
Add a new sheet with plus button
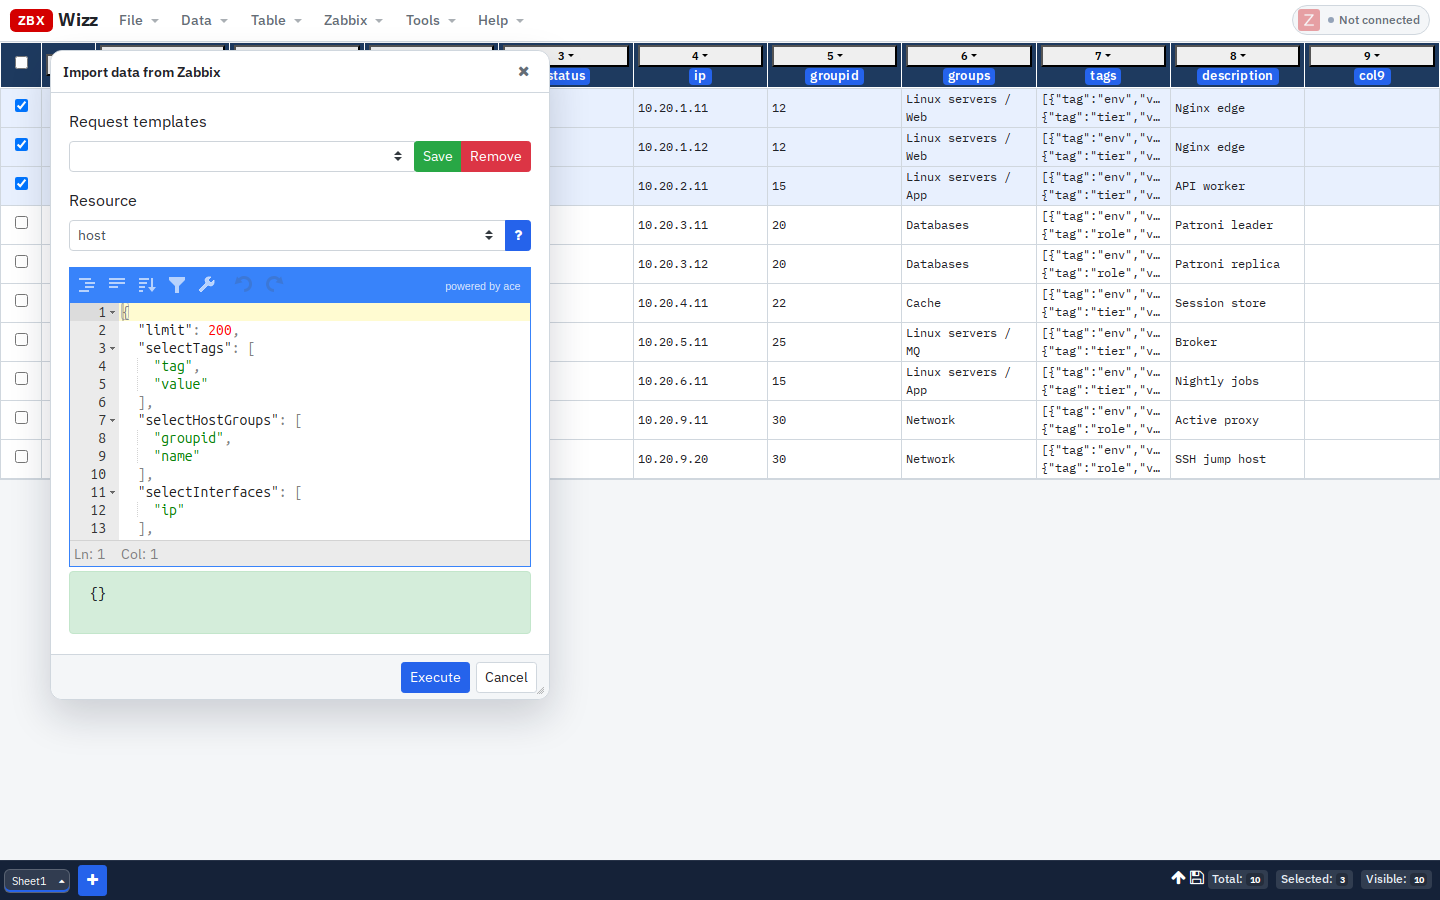coord(92,880)
